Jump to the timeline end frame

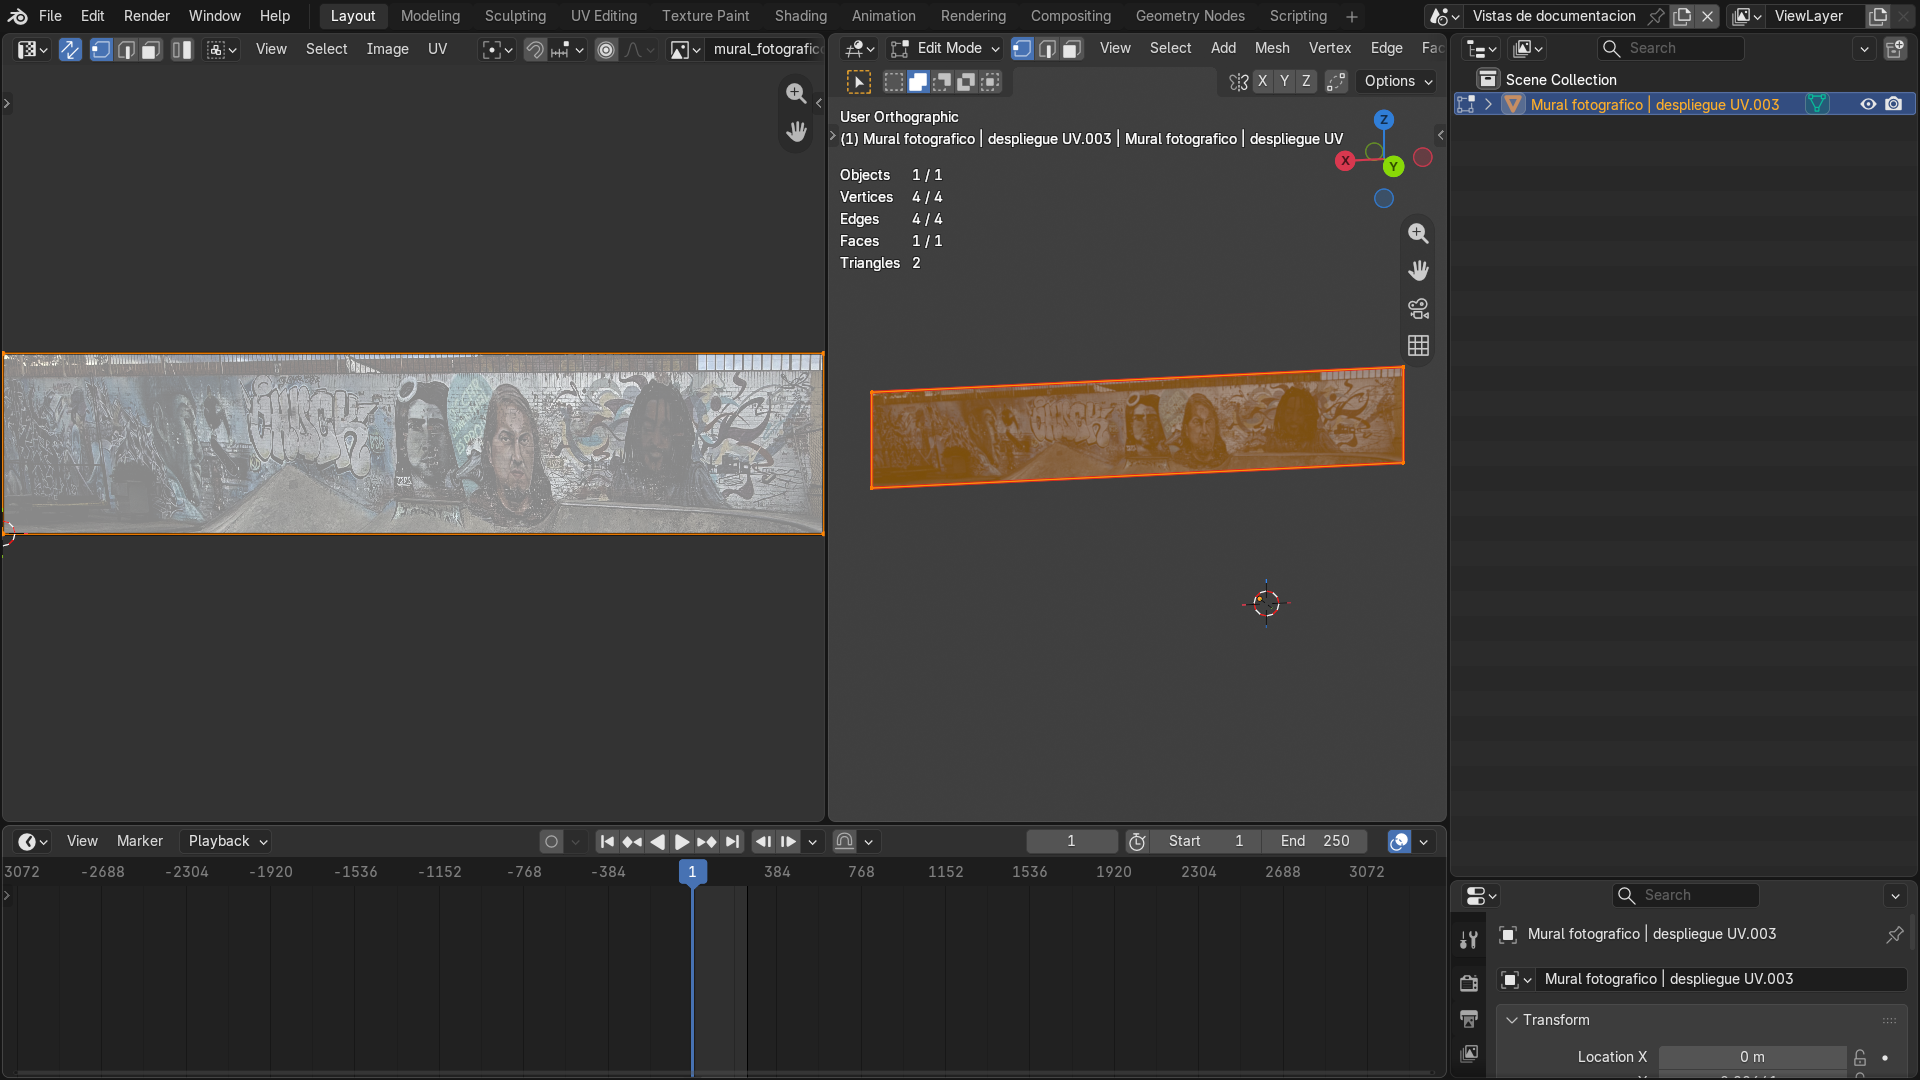(x=732, y=841)
